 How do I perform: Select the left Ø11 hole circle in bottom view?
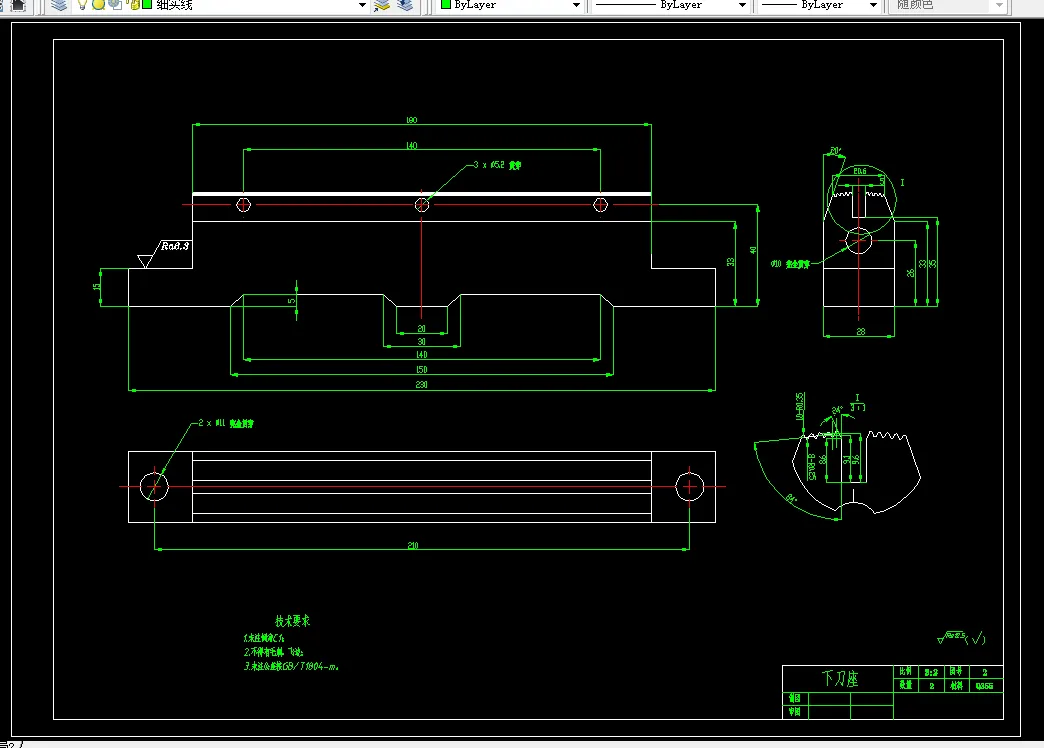(154, 487)
